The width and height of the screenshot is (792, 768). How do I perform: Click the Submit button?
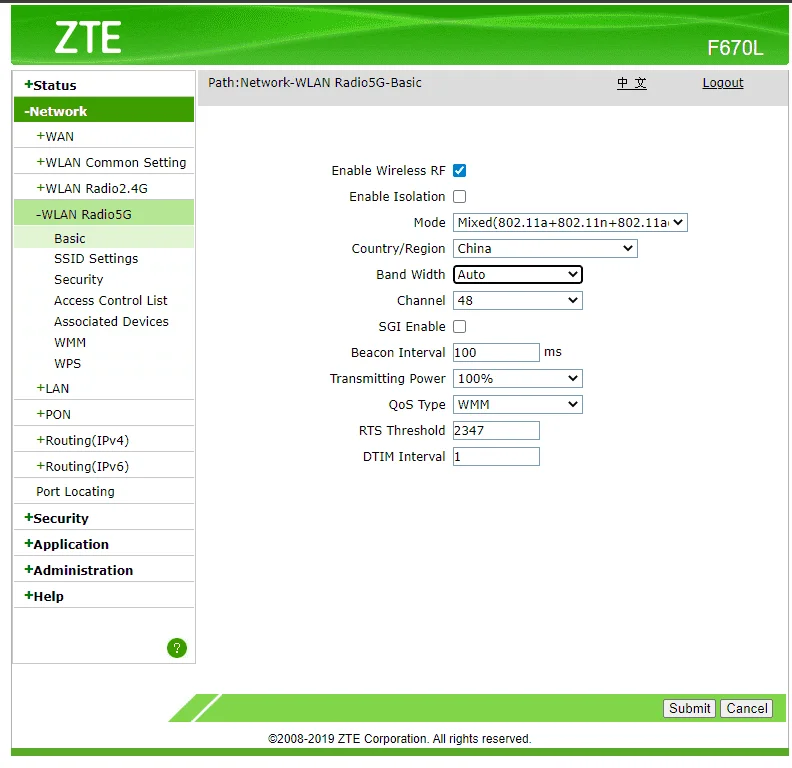pos(689,708)
